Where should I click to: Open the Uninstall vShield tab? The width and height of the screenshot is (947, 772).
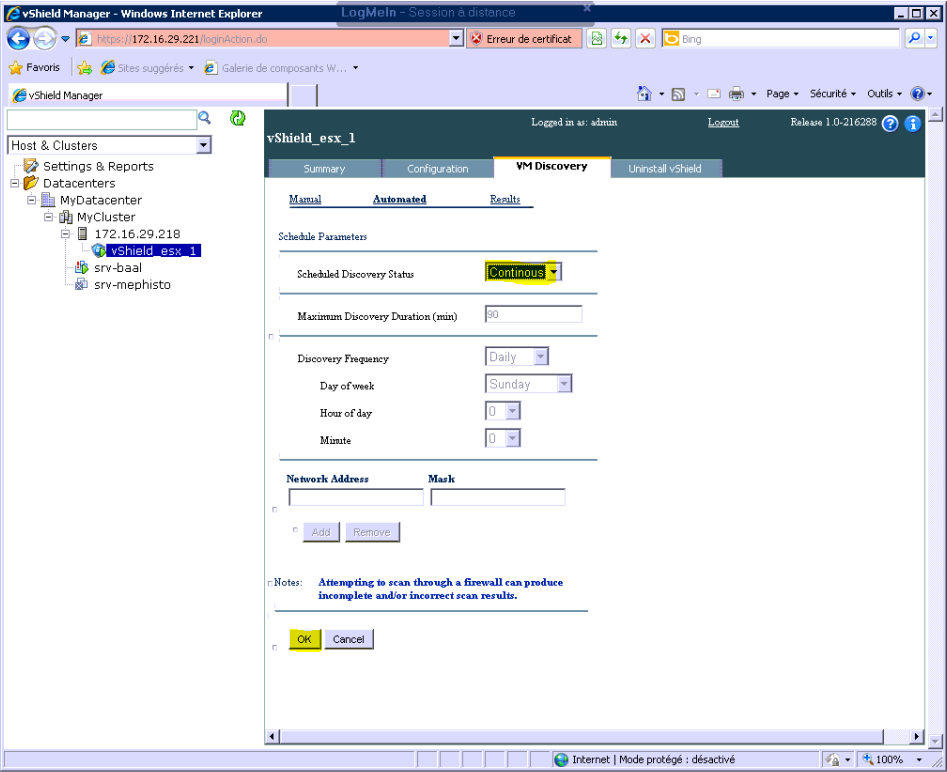pyautogui.click(x=664, y=169)
